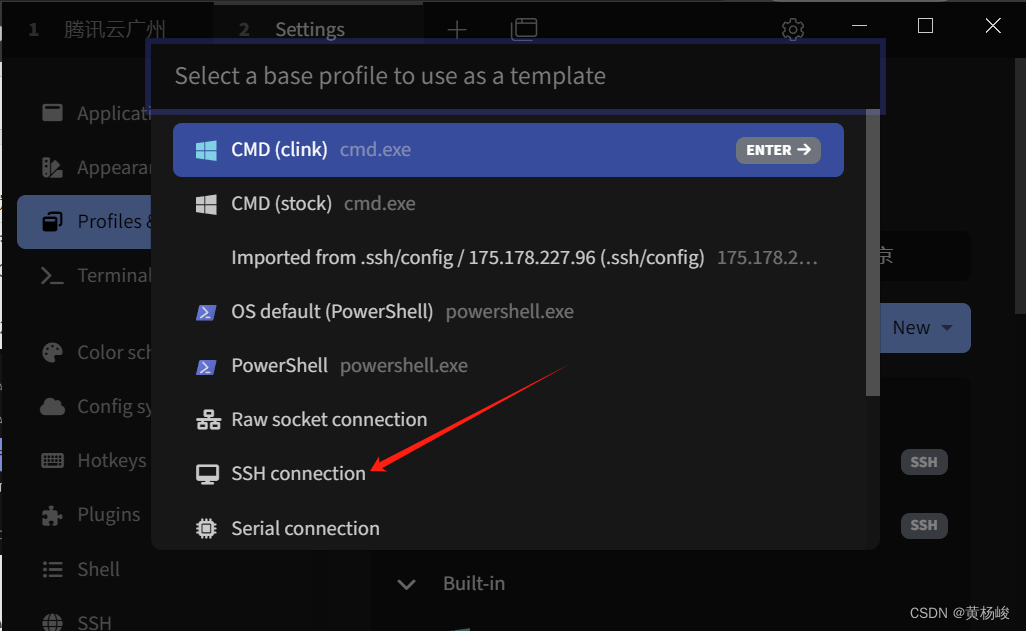
Task: Switch to the Settings tab
Action: coord(319,29)
